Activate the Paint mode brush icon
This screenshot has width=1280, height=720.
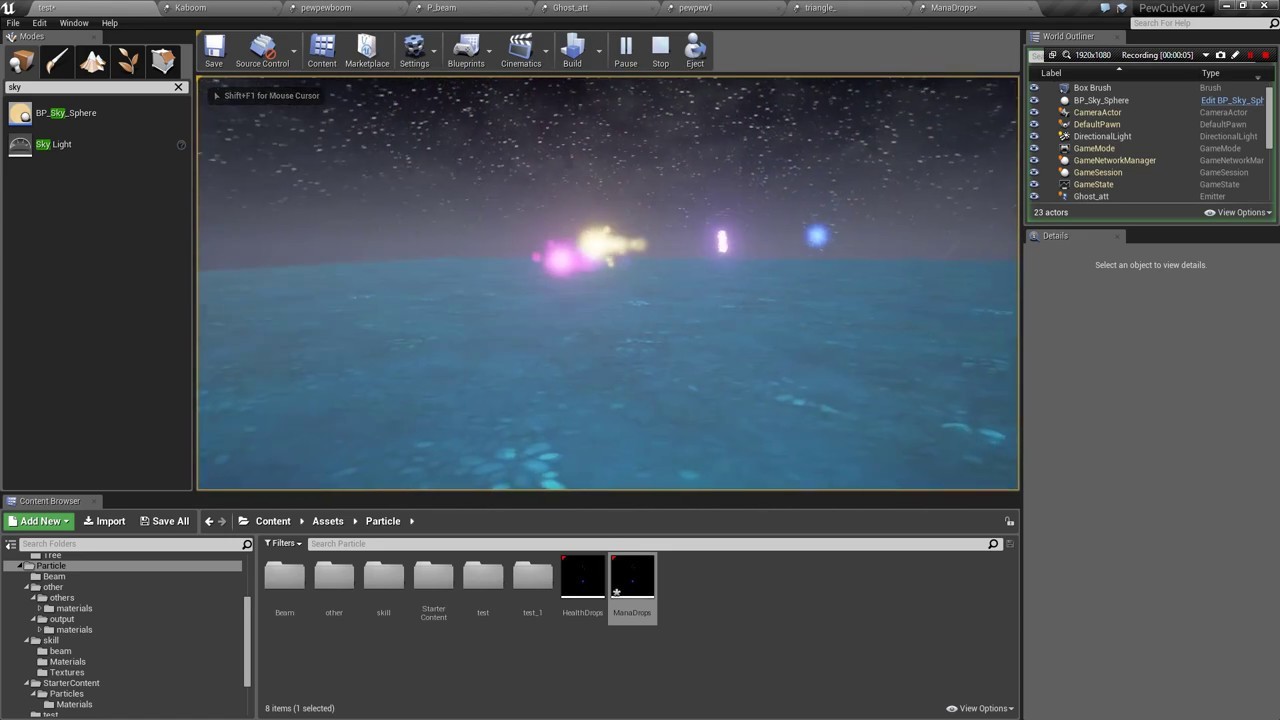pos(56,62)
